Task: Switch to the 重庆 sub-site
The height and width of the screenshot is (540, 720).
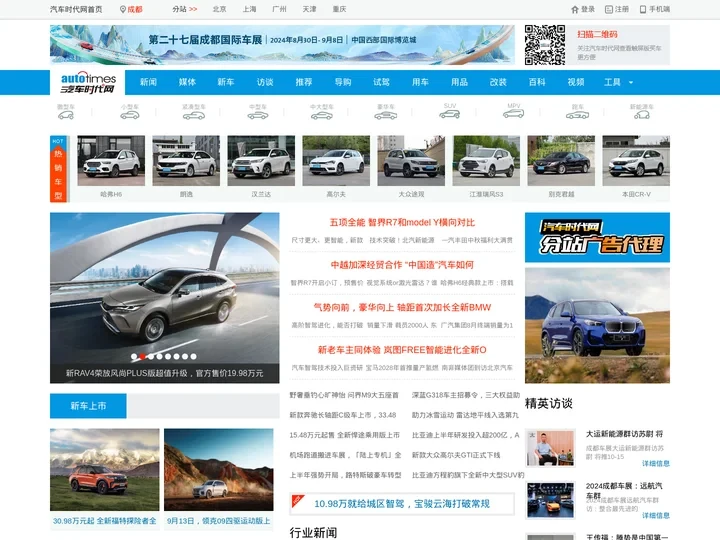Action: (339, 9)
